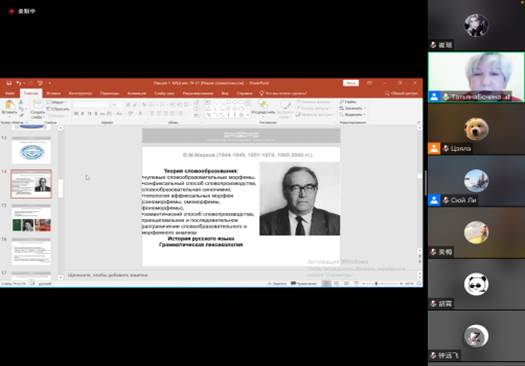
Task: Click the Общий доступ share button
Action: coord(401,93)
